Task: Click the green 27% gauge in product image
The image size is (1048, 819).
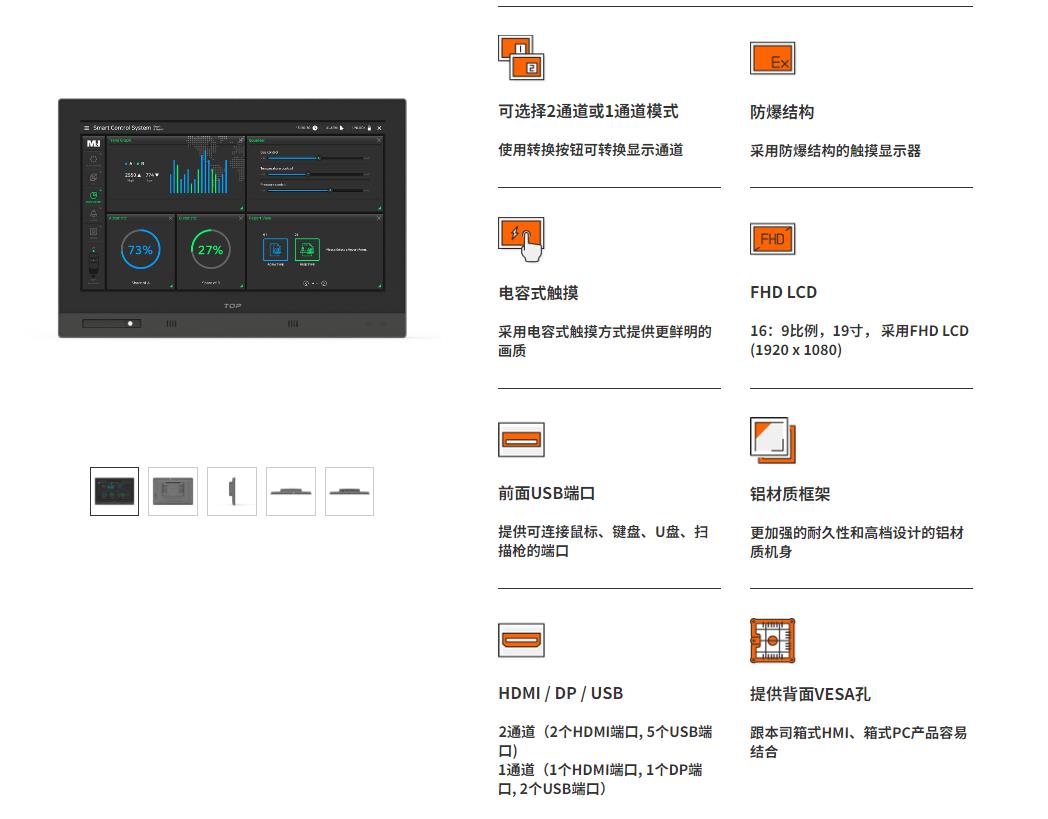Action: (x=210, y=250)
